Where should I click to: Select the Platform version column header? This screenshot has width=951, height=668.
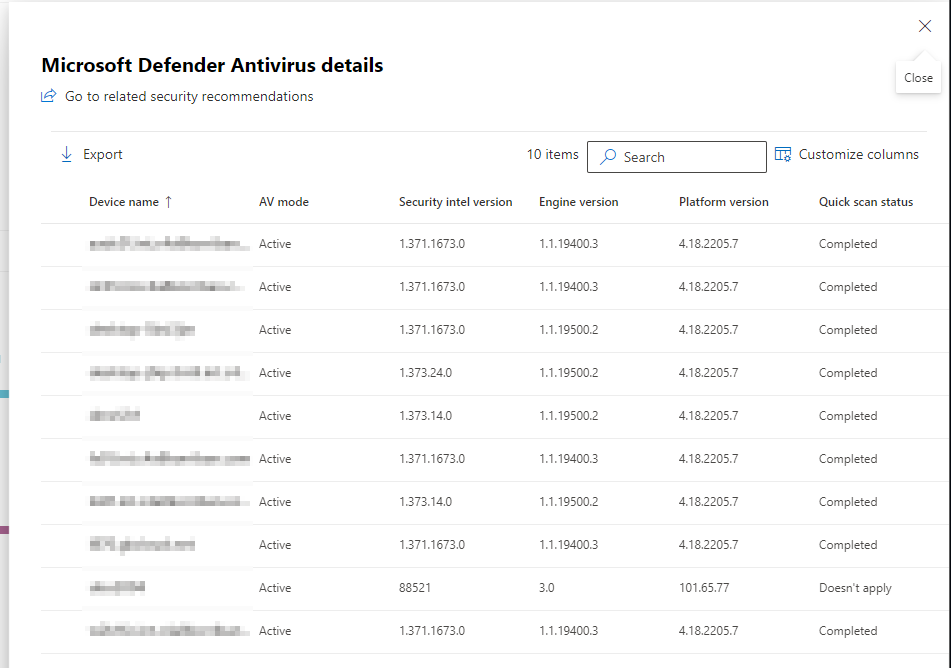(x=724, y=202)
